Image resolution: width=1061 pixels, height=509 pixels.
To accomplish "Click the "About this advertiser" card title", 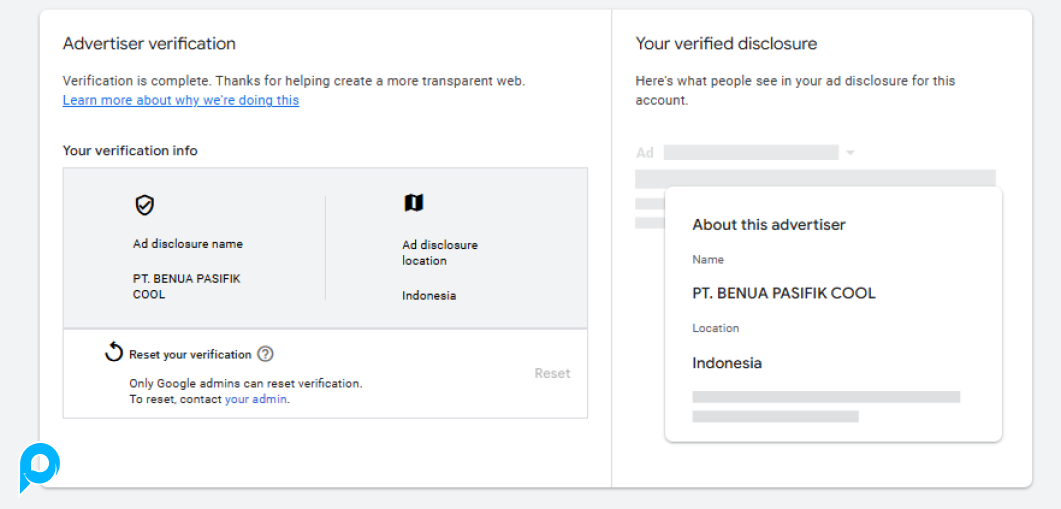I will tap(768, 225).
